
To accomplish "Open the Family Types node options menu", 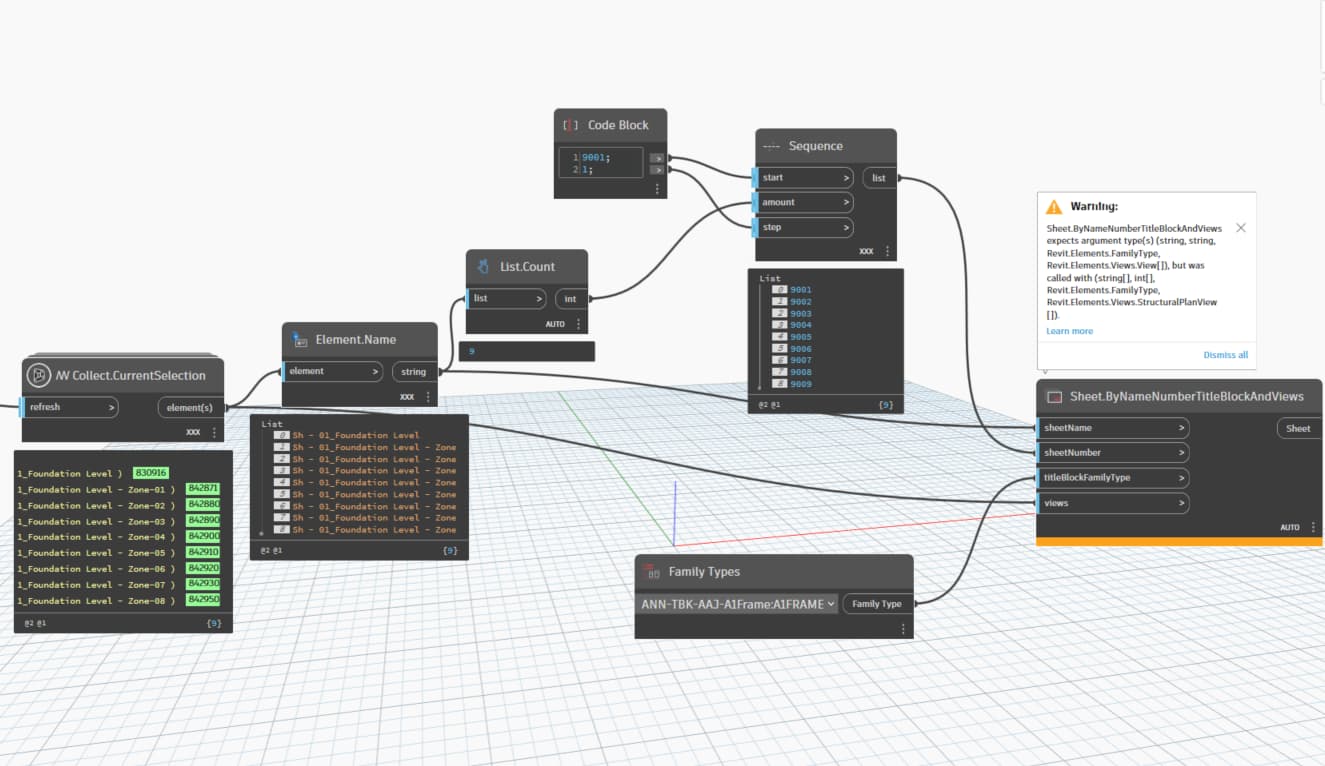I will click(x=903, y=629).
